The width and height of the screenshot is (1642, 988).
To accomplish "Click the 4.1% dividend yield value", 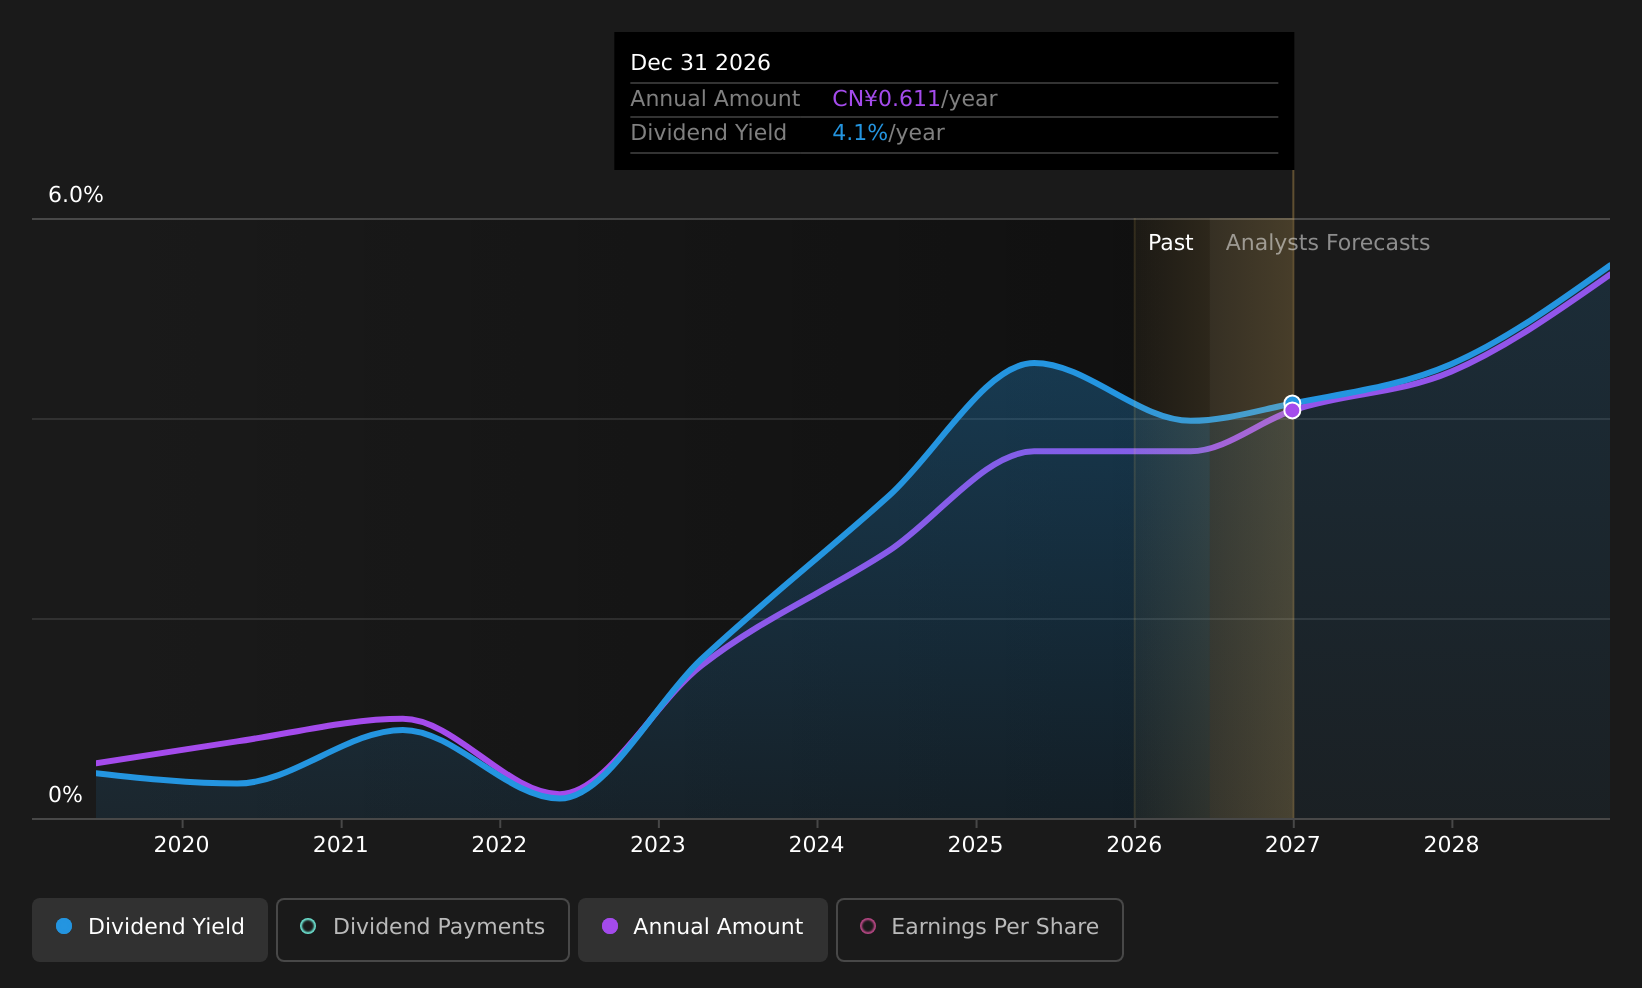I will point(860,133).
